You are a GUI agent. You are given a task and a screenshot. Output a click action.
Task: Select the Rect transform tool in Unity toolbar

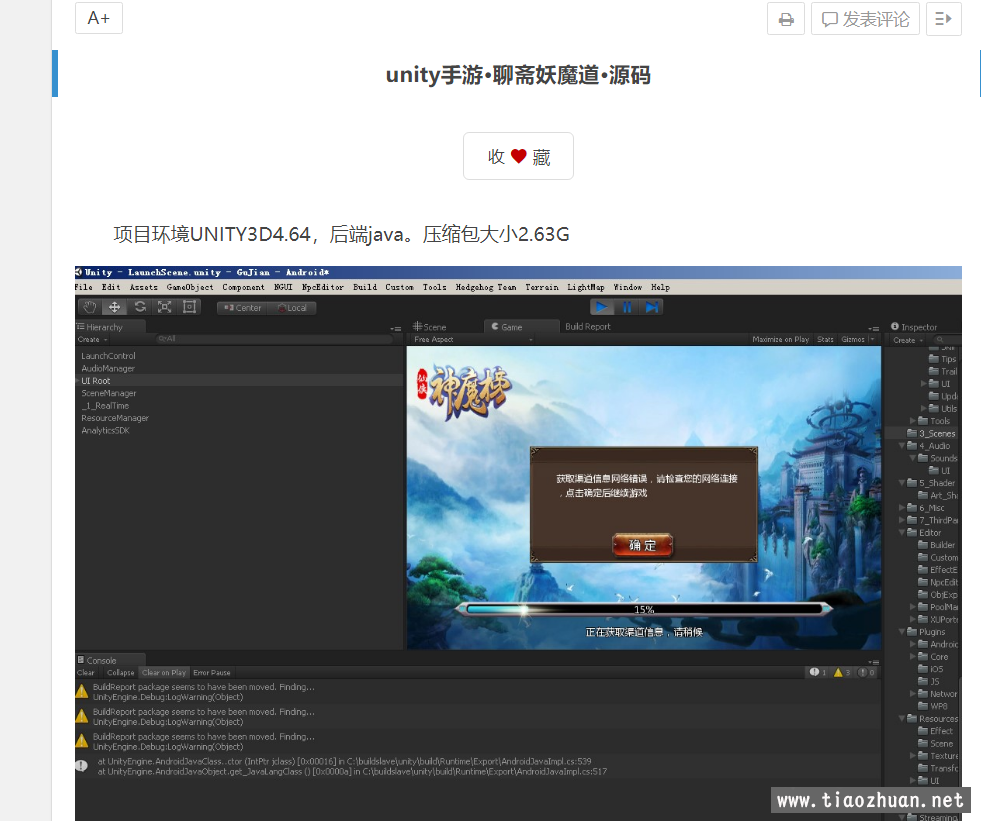[x=190, y=307]
